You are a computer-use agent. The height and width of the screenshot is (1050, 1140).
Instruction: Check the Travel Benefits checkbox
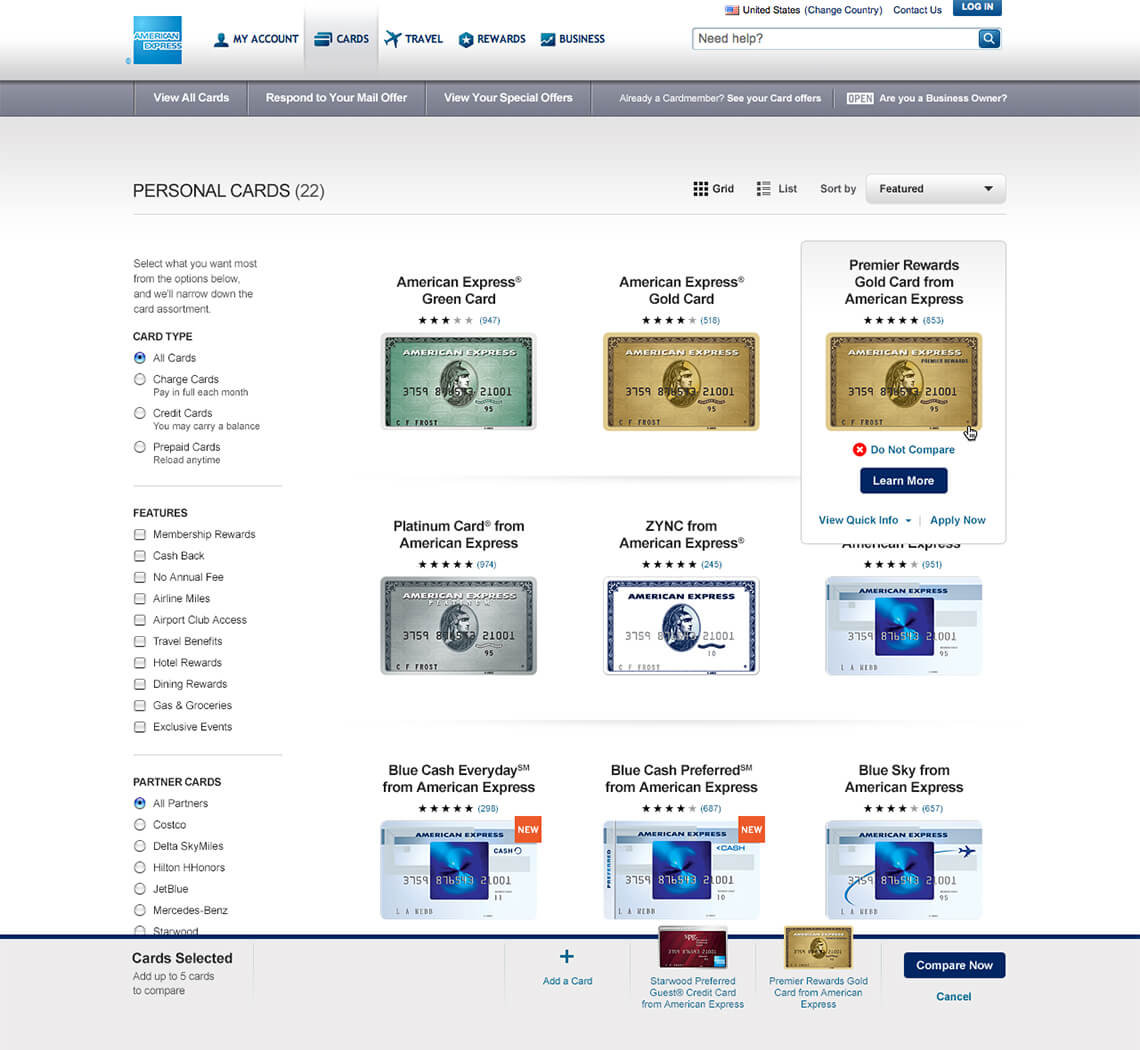click(140, 641)
